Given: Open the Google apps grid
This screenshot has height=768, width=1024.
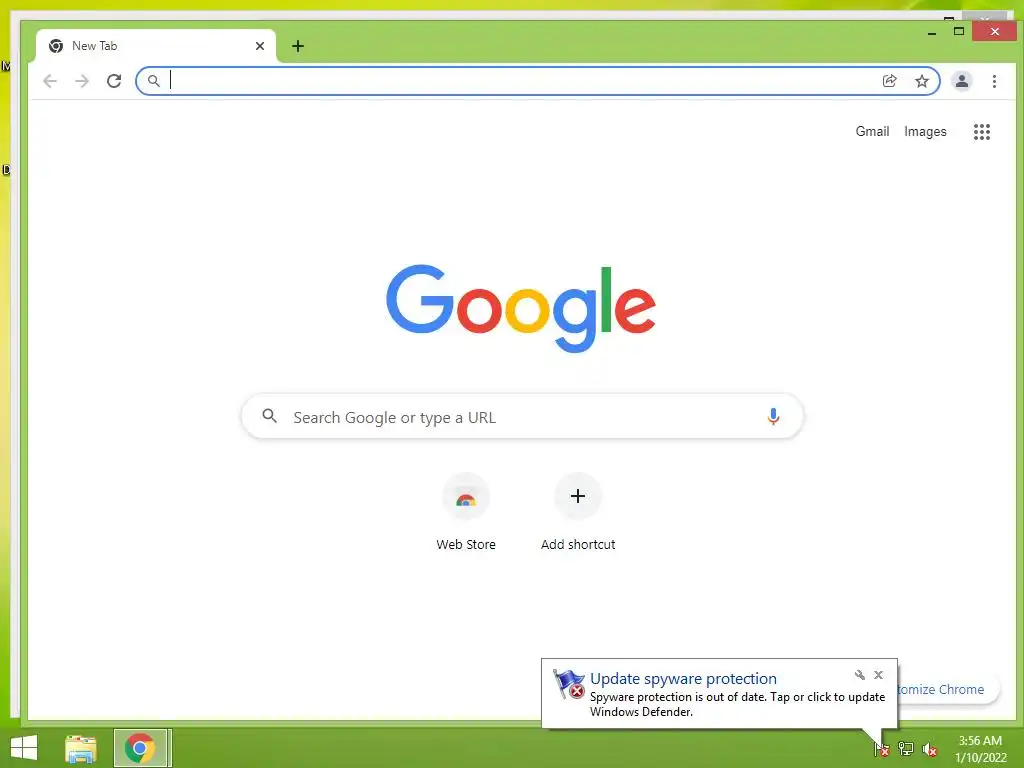Looking at the screenshot, I should tap(982, 132).
